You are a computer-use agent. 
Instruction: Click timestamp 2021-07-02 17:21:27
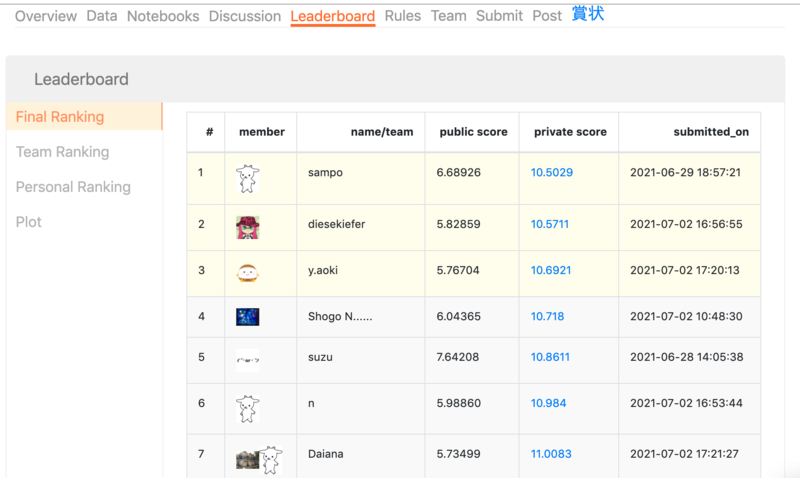[684, 454]
